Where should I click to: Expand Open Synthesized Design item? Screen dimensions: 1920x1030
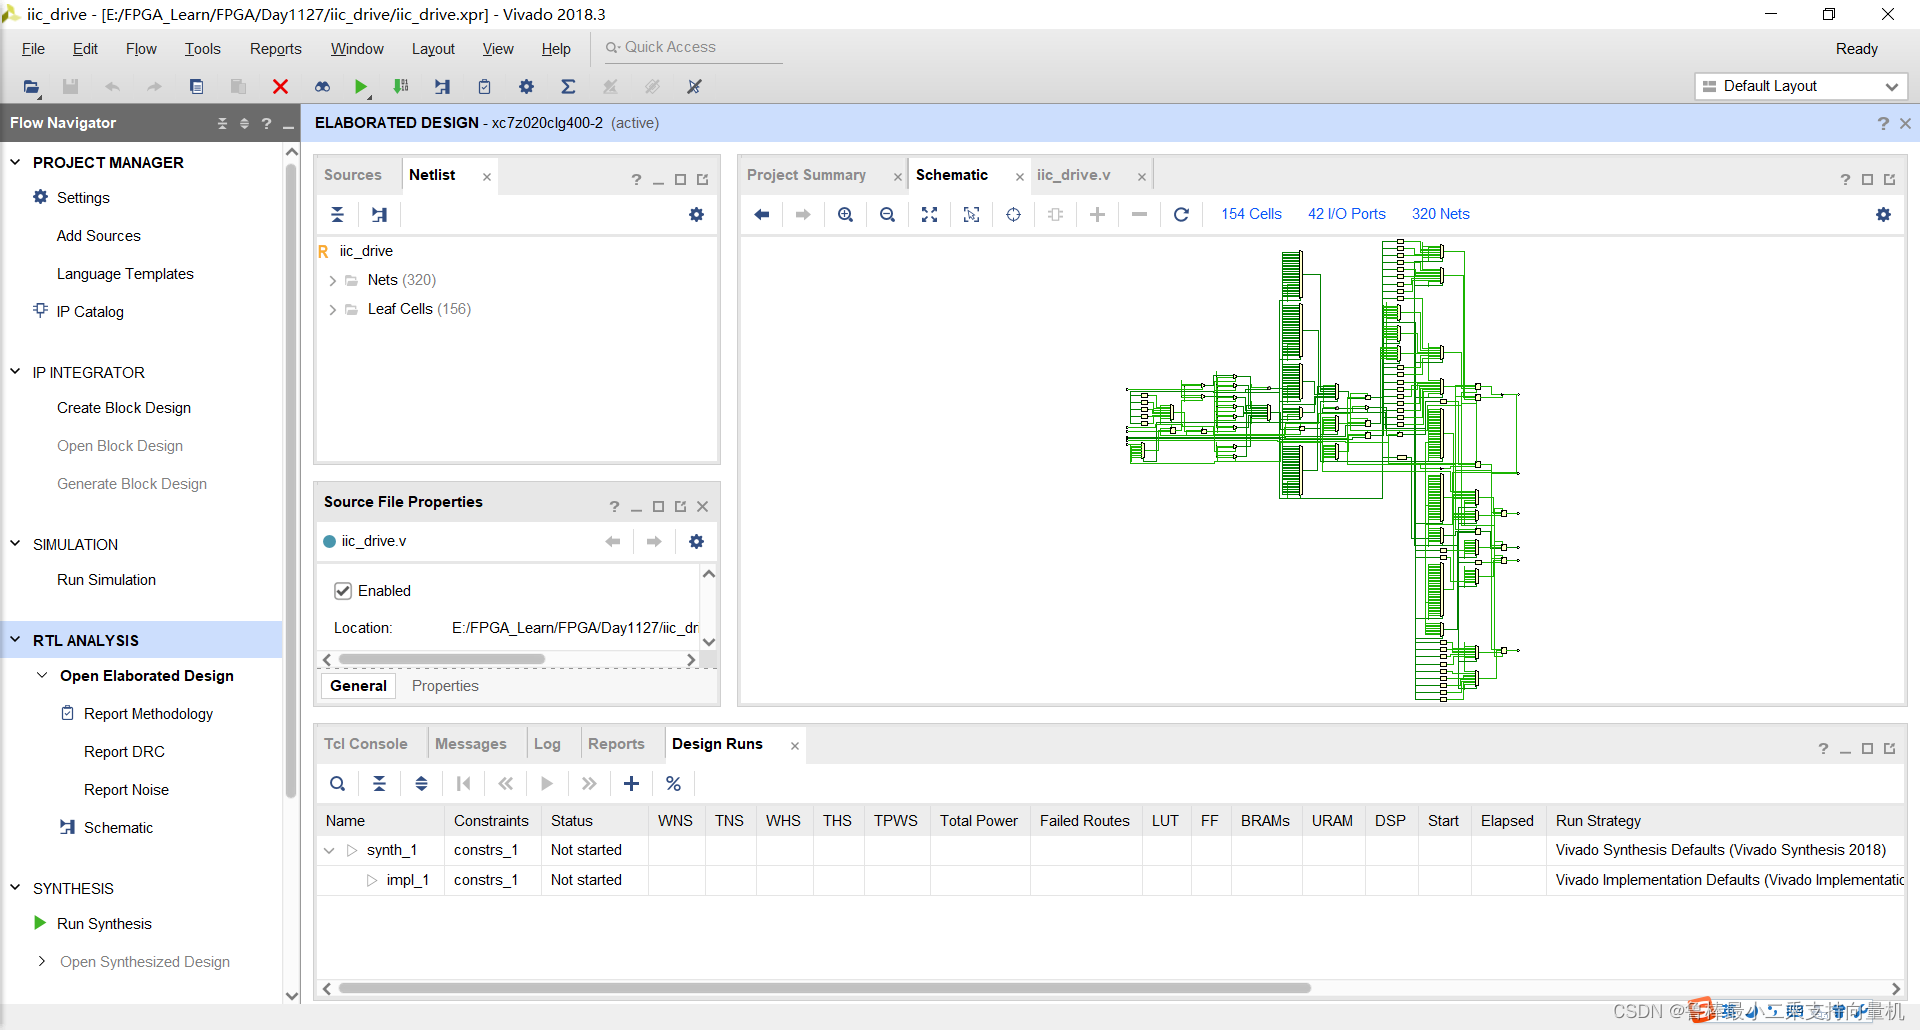point(42,962)
